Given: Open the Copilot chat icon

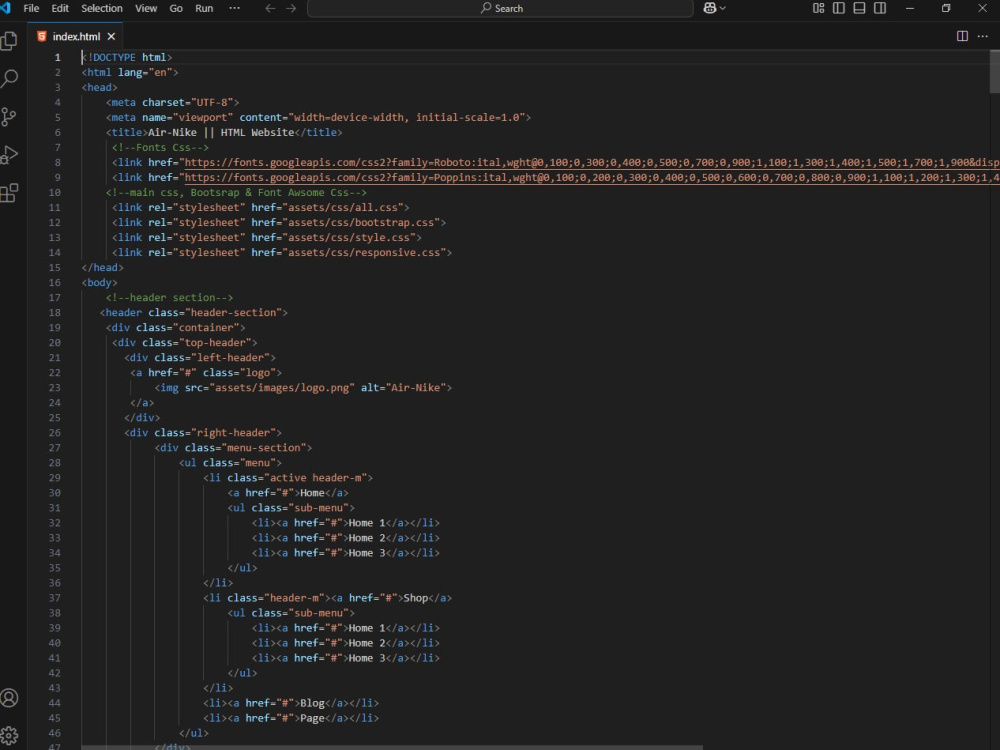Looking at the screenshot, I should click(x=709, y=8).
